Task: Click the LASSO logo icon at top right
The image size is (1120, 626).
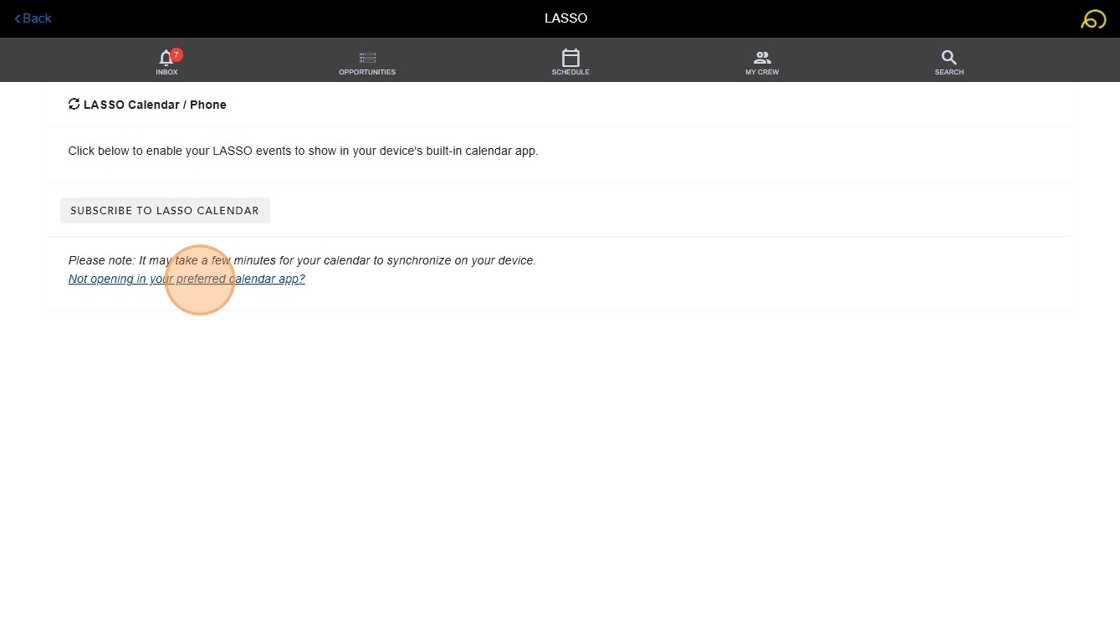Action: pos(1093,19)
